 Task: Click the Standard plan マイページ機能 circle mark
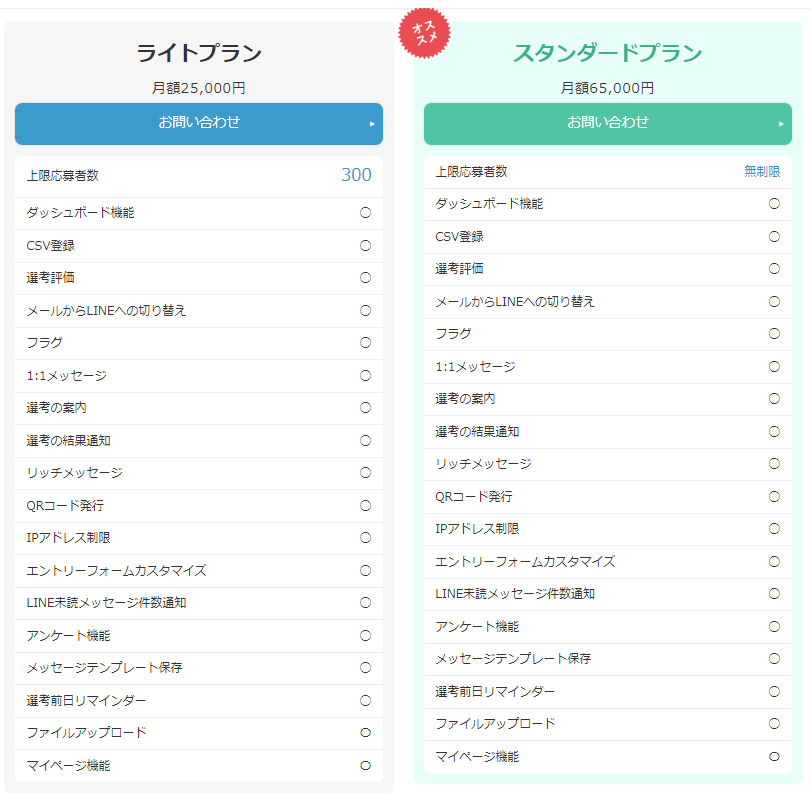tap(774, 757)
